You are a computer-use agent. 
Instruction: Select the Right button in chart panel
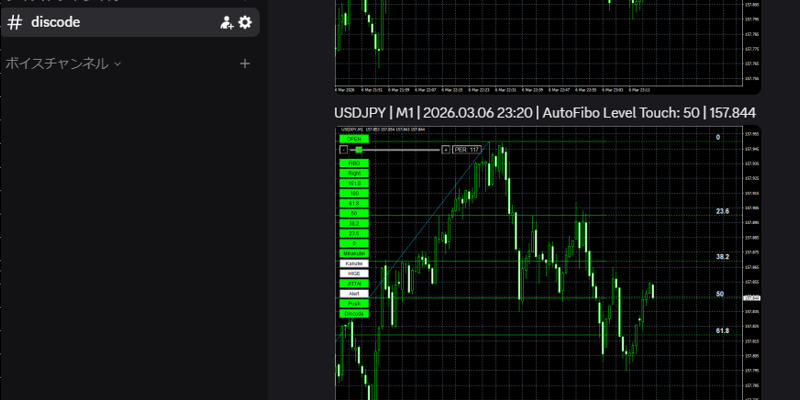point(354,173)
